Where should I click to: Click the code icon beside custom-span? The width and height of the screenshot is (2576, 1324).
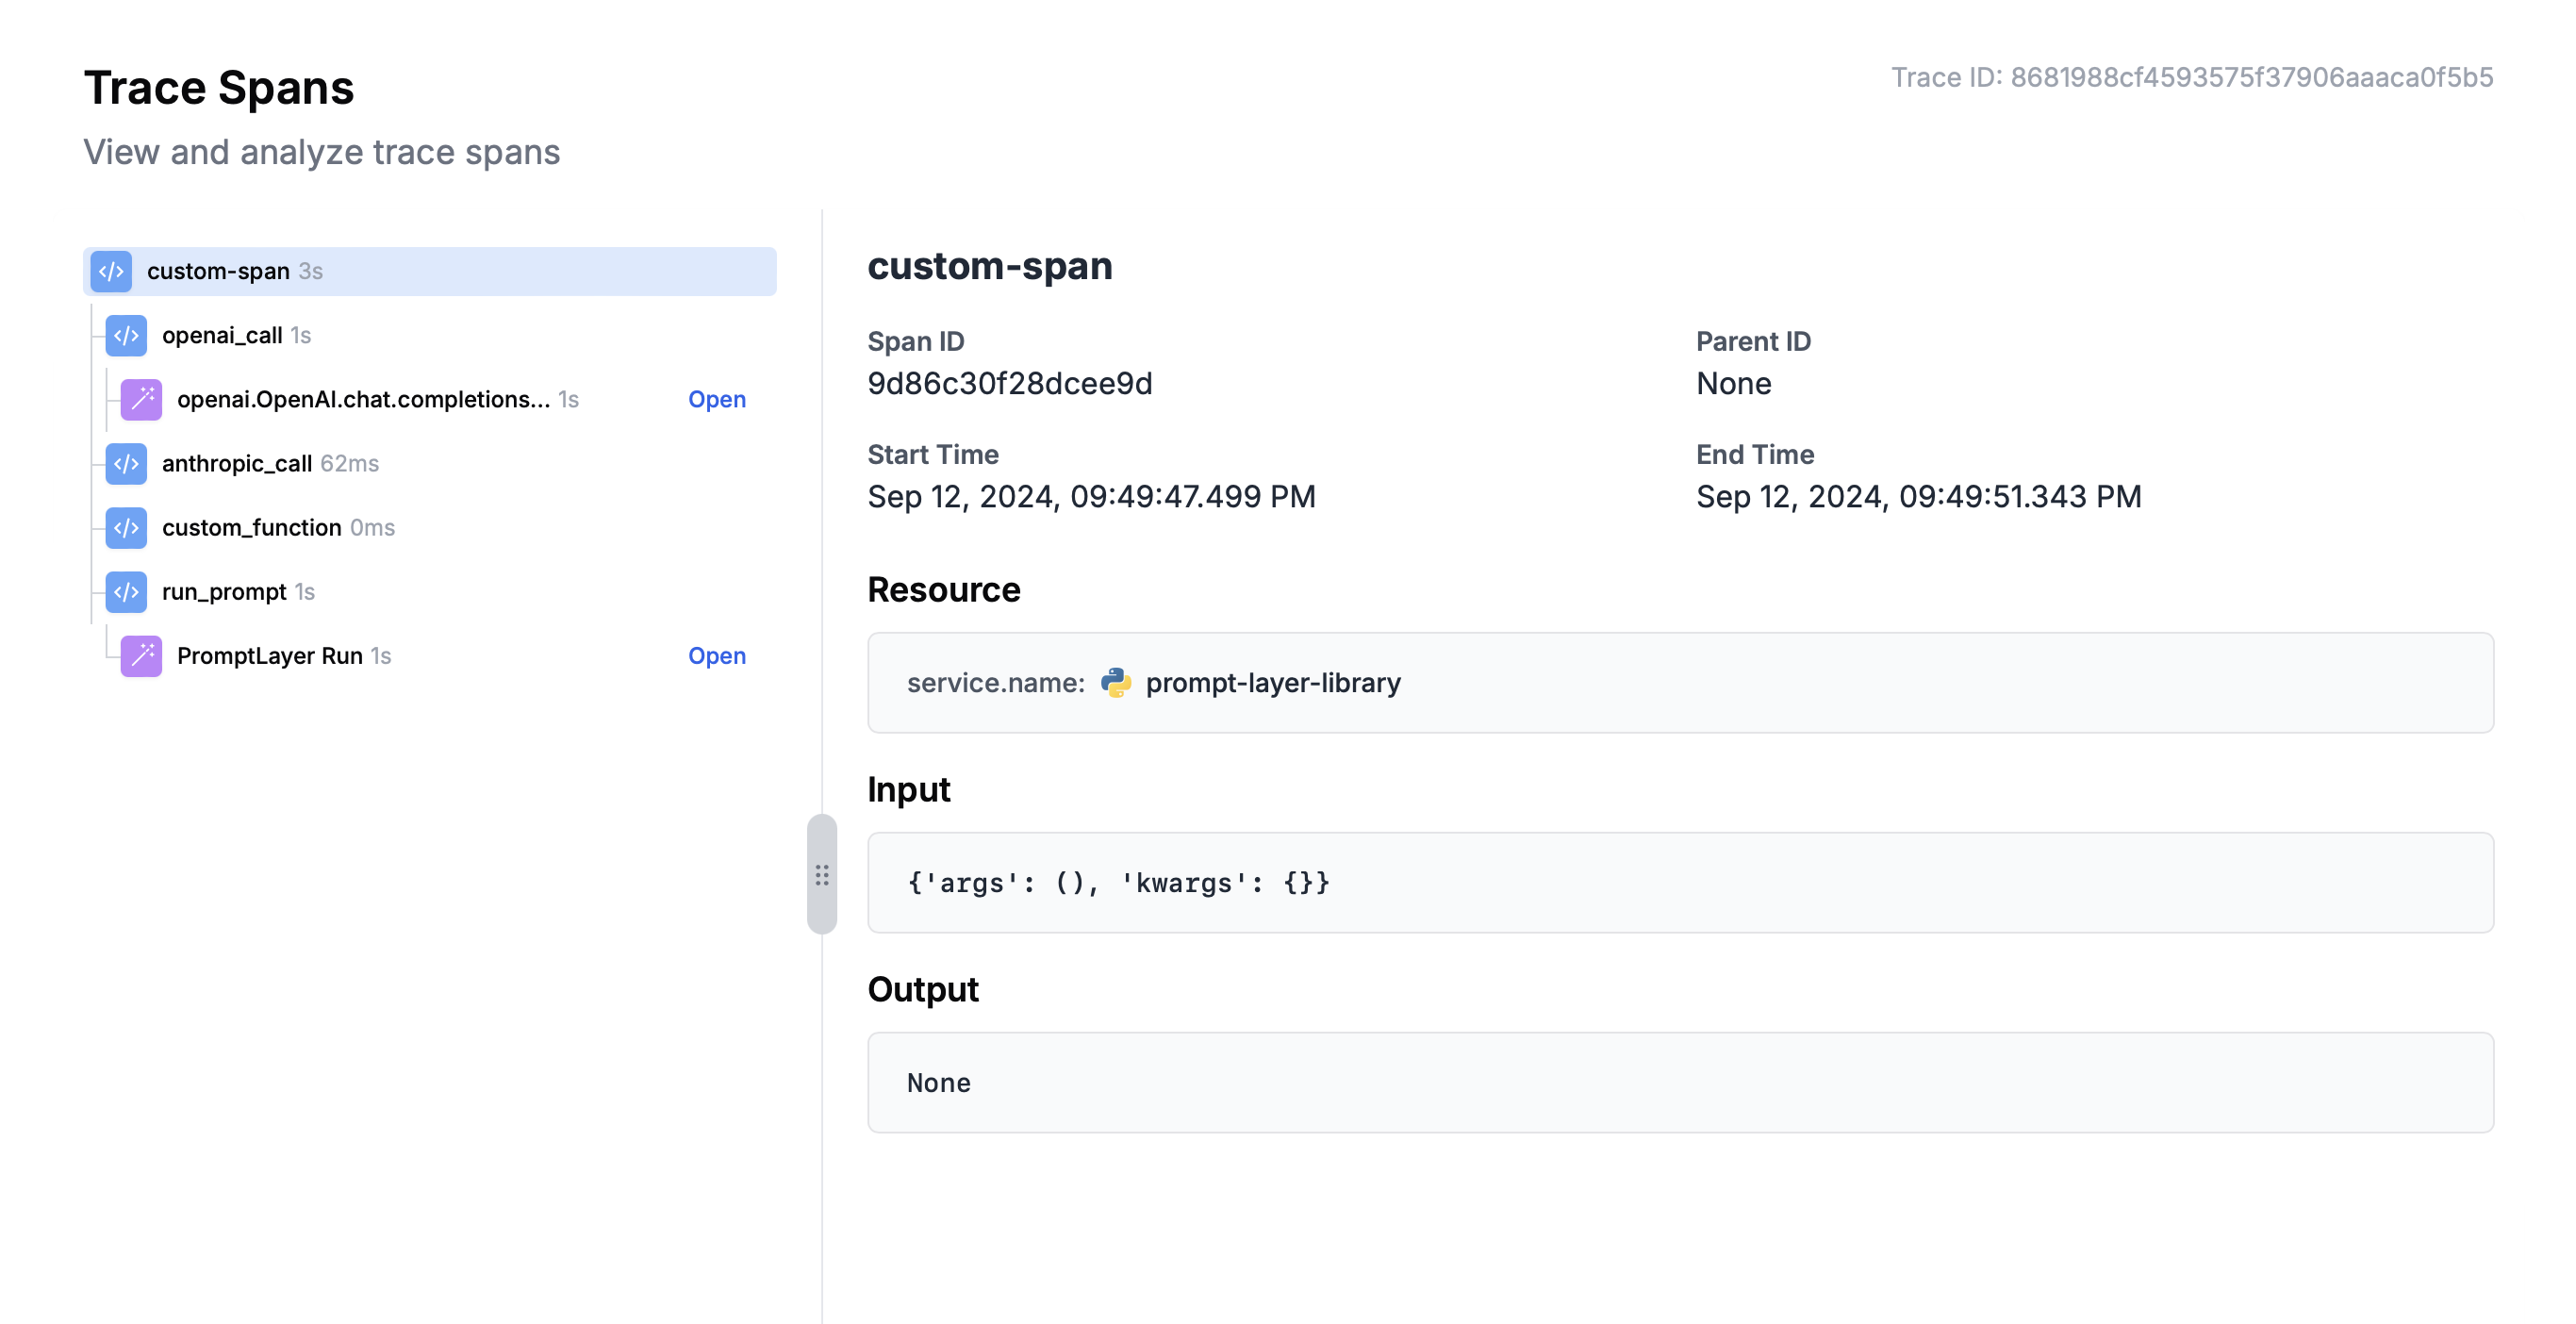pyautogui.click(x=111, y=271)
